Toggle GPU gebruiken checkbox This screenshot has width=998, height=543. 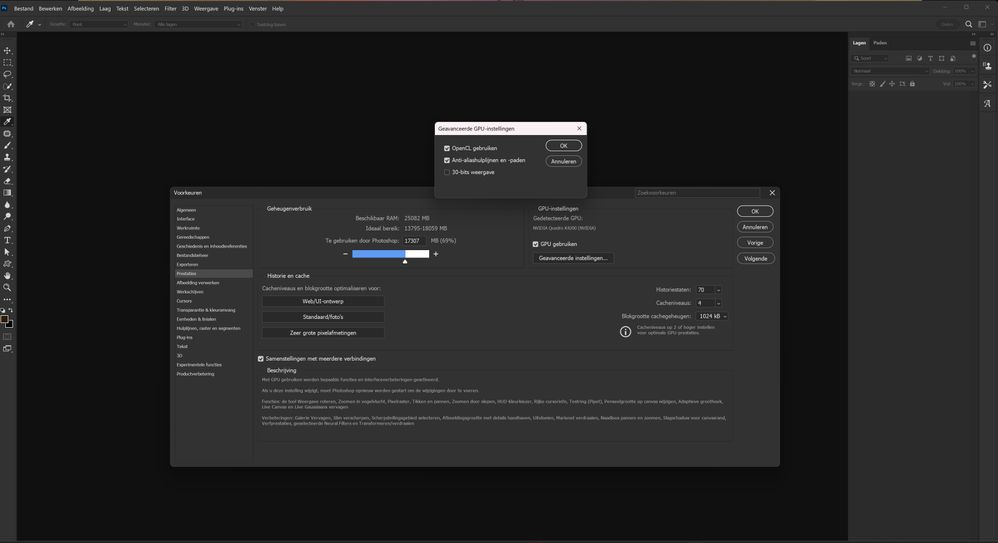(x=535, y=244)
